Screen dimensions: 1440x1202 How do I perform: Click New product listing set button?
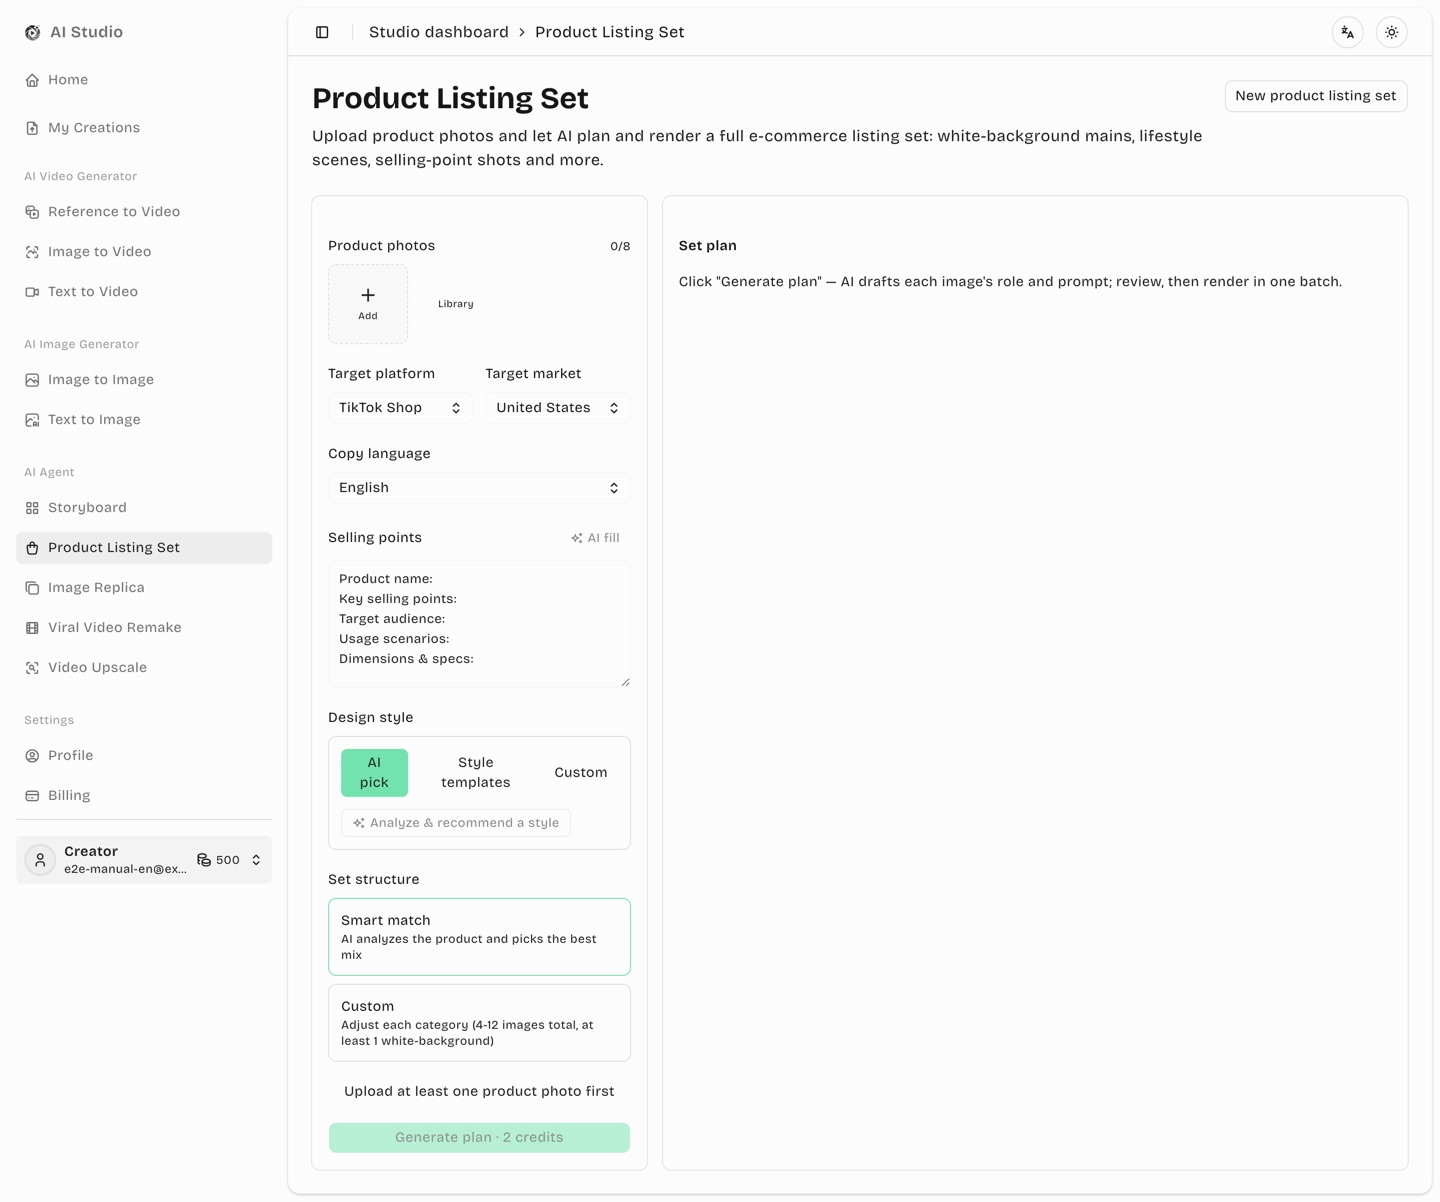(x=1316, y=96)
